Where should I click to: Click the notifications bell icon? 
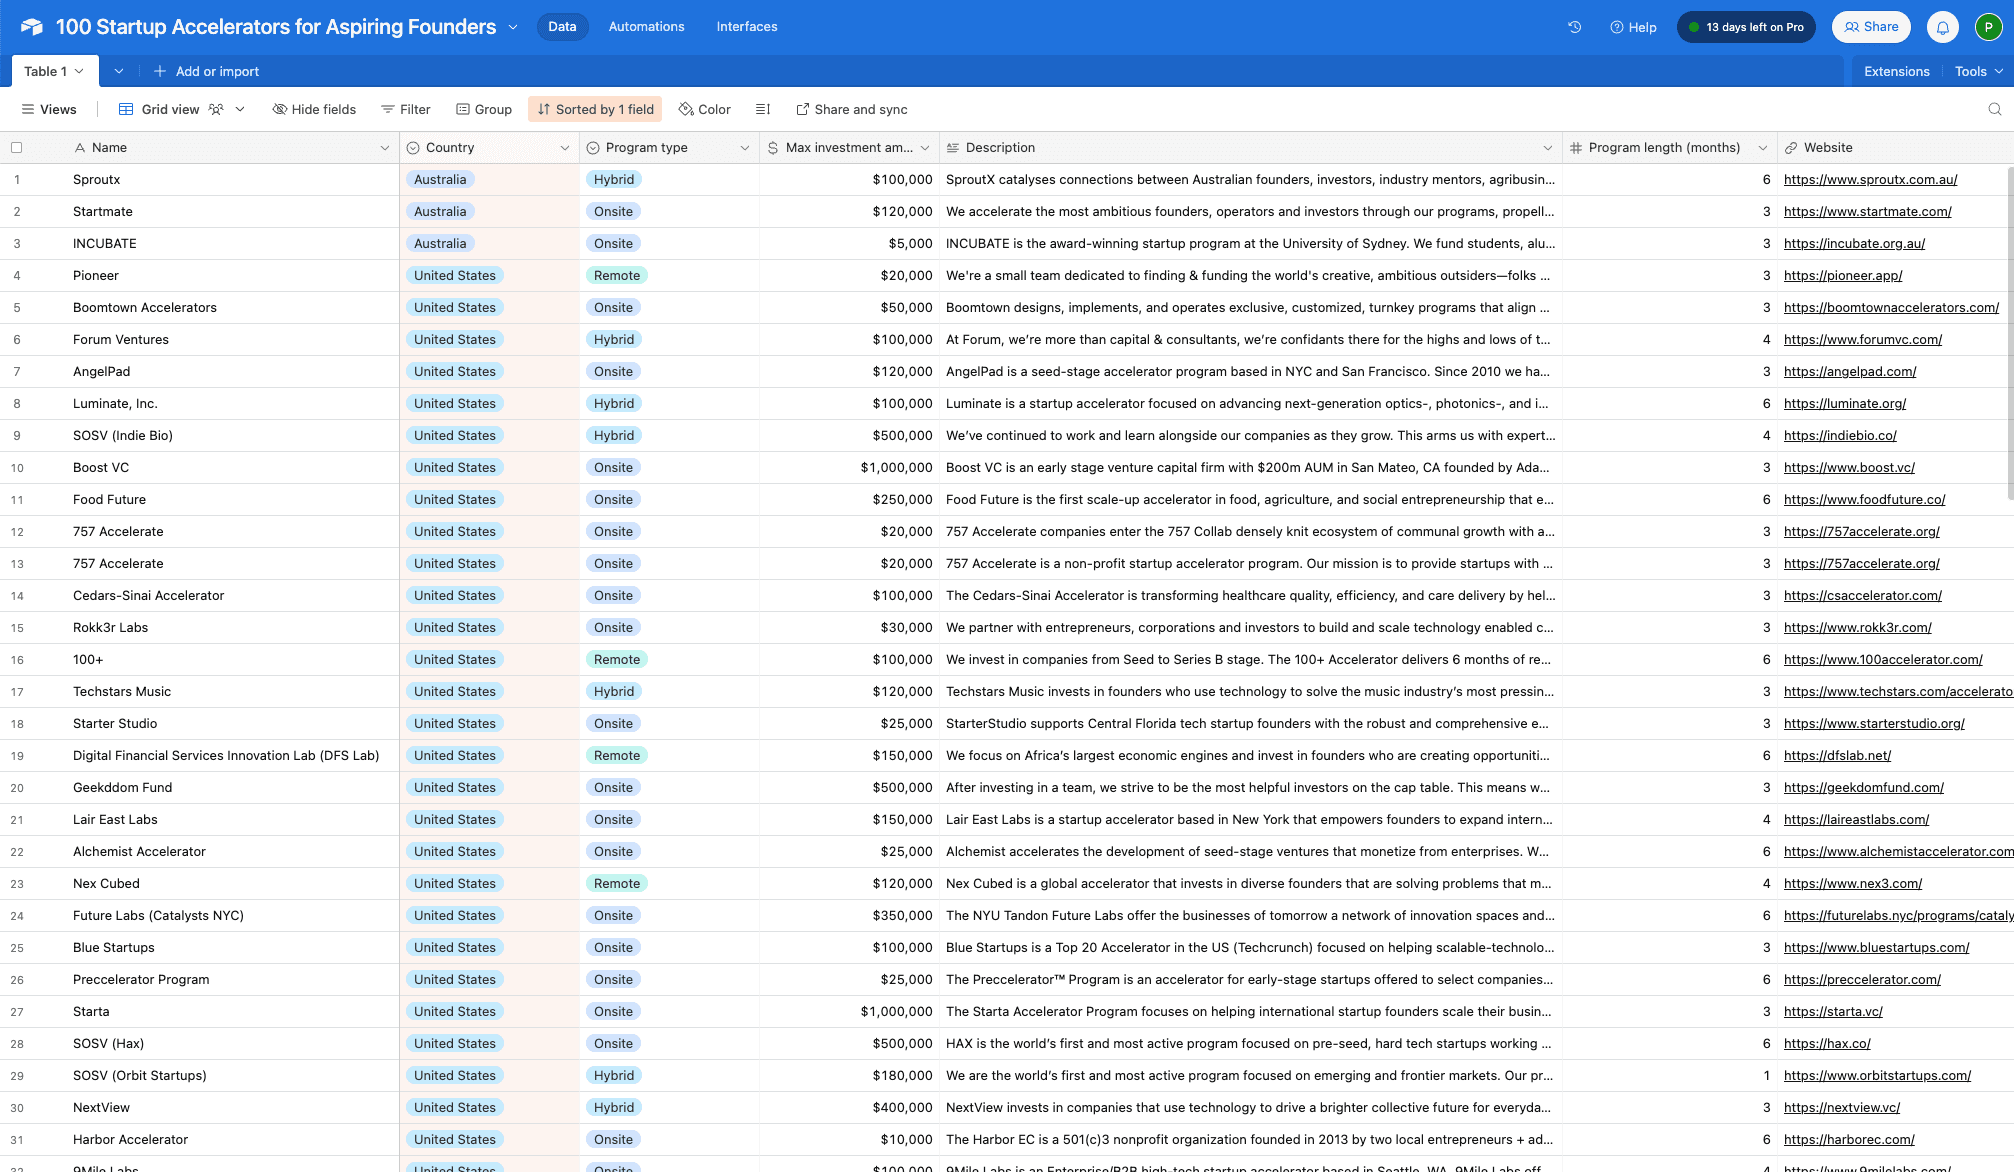(1942, 27)
